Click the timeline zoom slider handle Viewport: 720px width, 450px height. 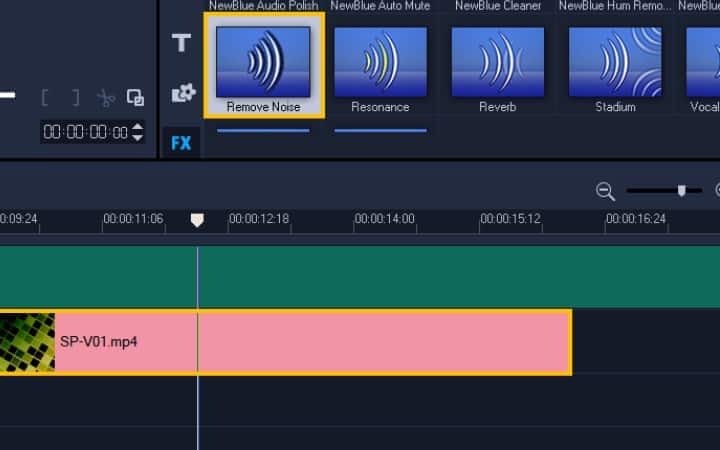[x=682, y=190]
